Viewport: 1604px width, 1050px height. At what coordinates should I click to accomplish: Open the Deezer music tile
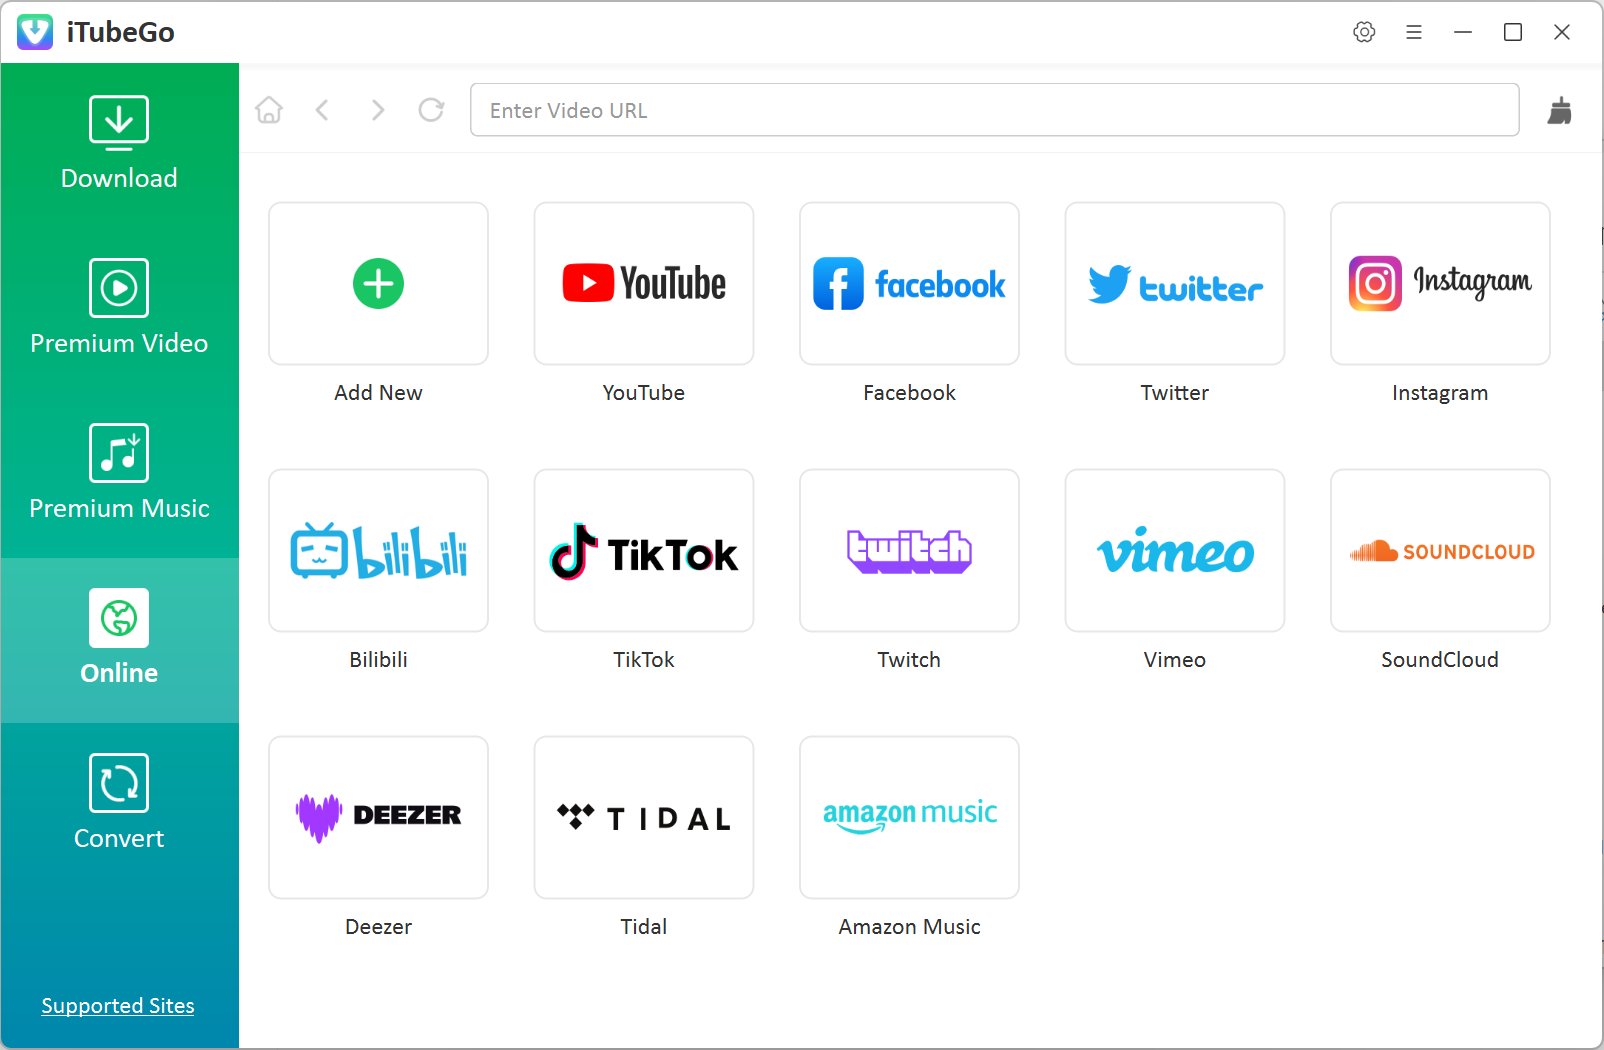(378, 818)
